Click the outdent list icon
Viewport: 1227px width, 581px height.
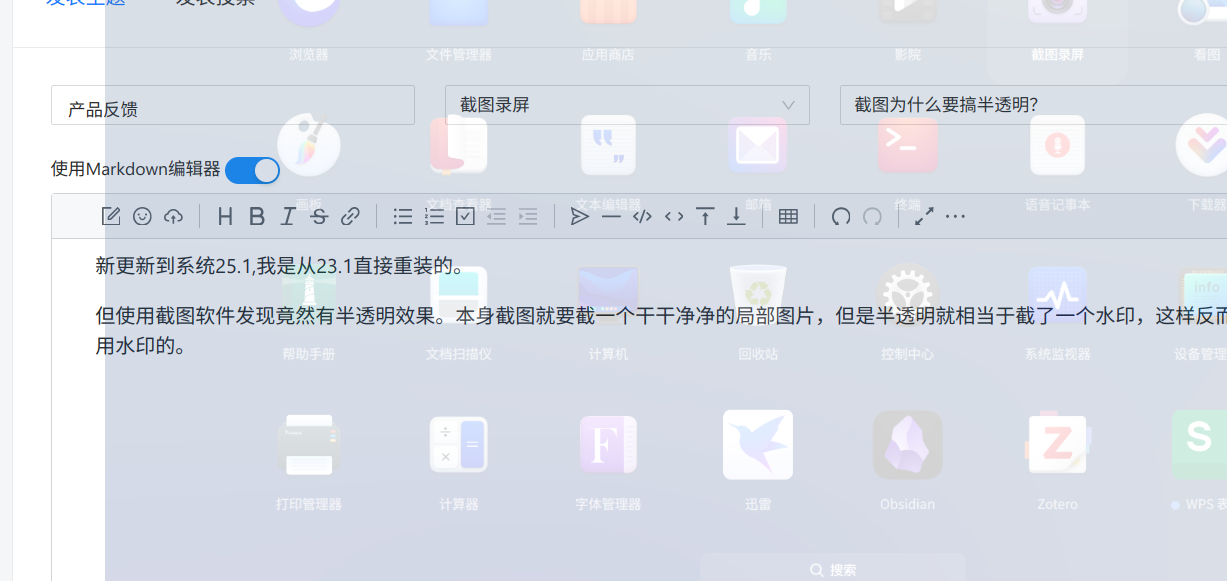click(x=496, y=216)
